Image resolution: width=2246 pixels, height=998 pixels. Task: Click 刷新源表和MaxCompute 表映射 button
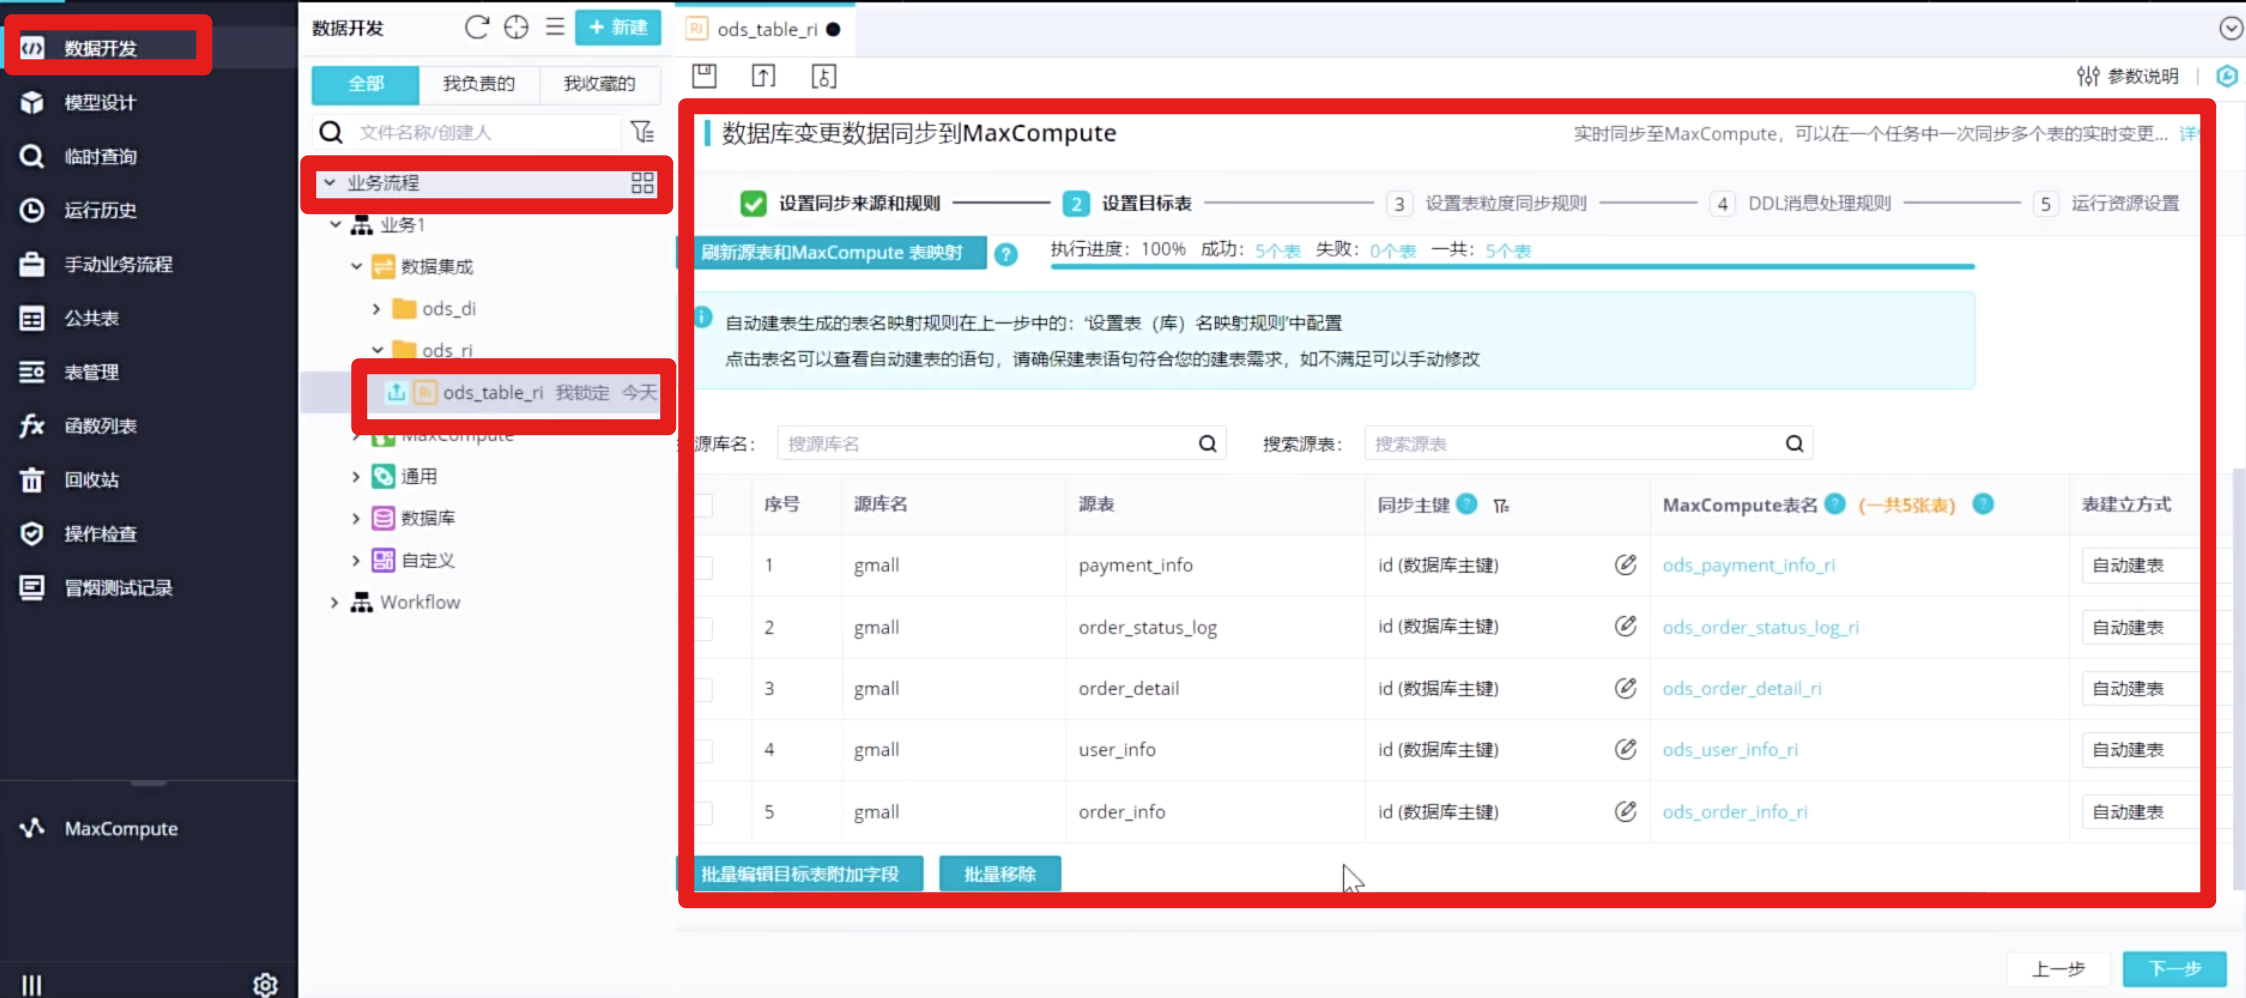[832, 252]
